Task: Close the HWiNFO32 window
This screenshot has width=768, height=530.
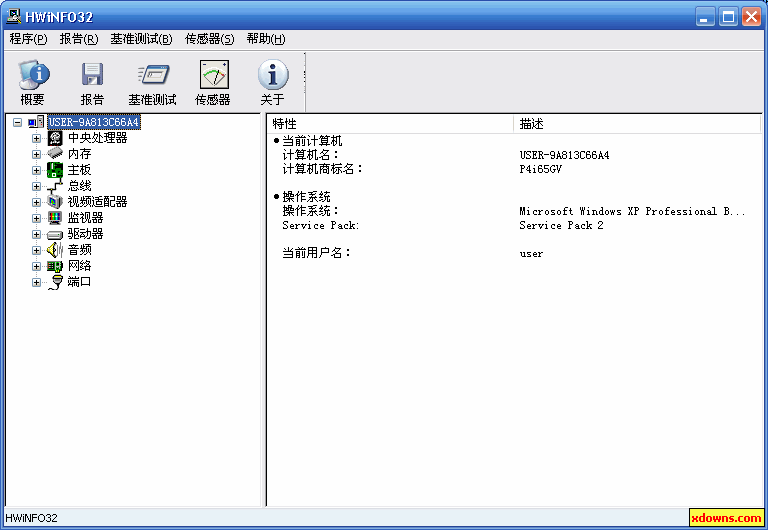Action: point(751,17)
